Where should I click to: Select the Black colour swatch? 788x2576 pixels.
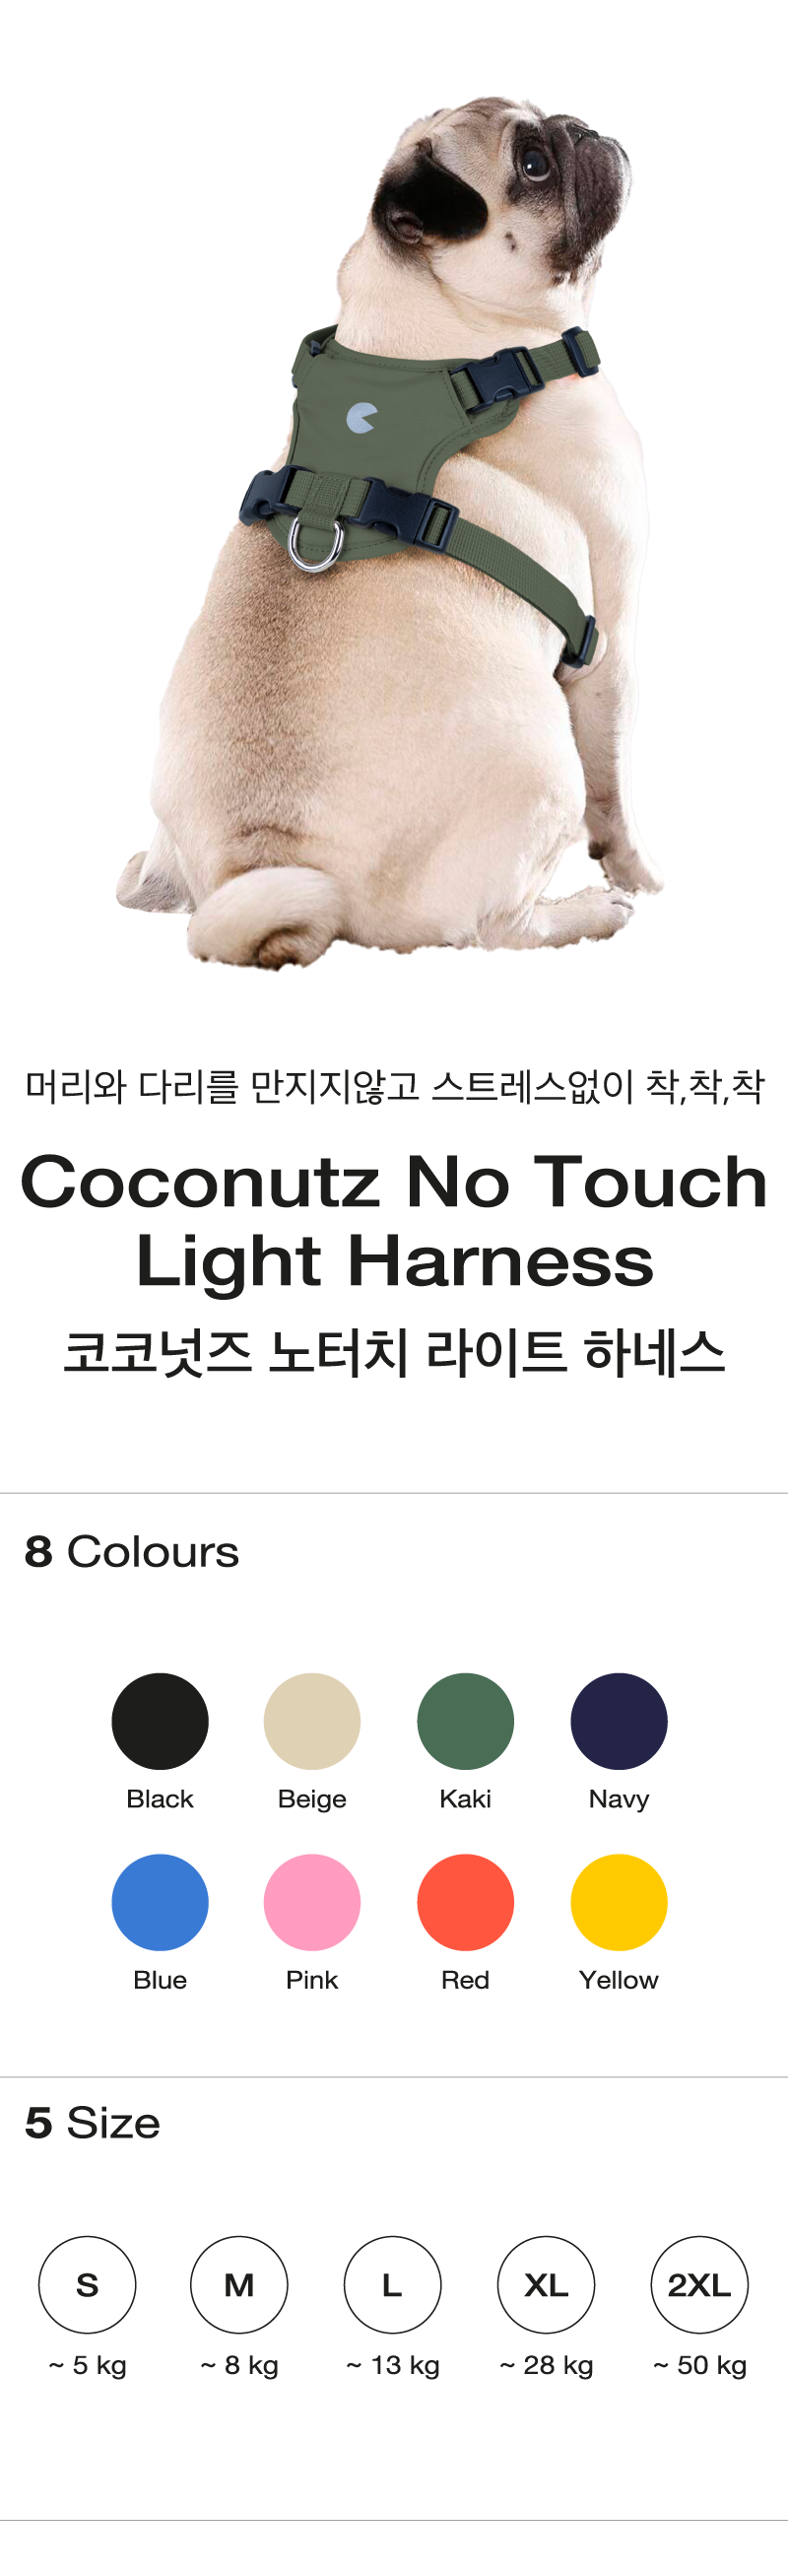pyautogui.click(x=160, y=1721)
